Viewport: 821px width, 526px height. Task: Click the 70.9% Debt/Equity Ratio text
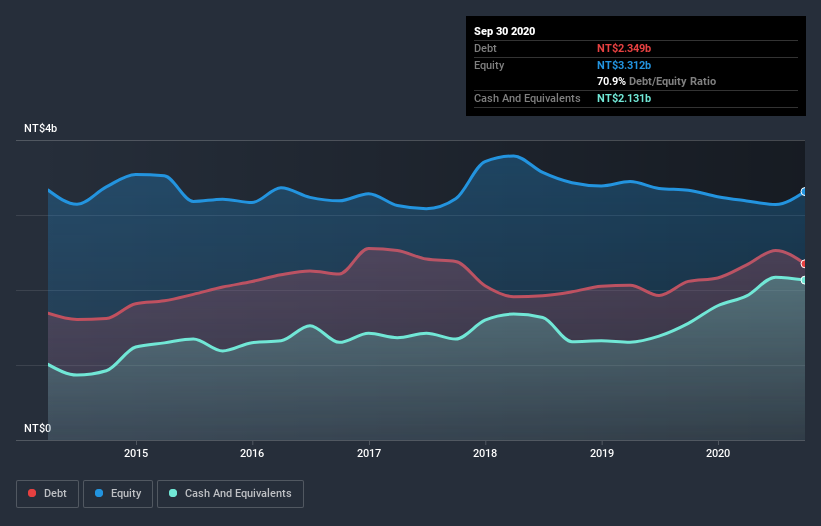pyautogui.click(x=657, y=81)
